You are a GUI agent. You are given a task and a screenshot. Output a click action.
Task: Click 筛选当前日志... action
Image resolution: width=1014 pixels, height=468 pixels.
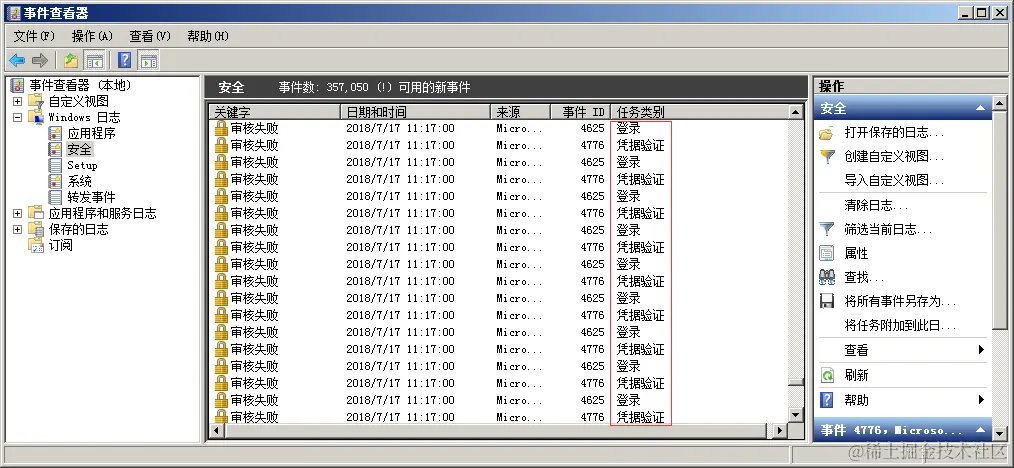click(x=888, y=229)
